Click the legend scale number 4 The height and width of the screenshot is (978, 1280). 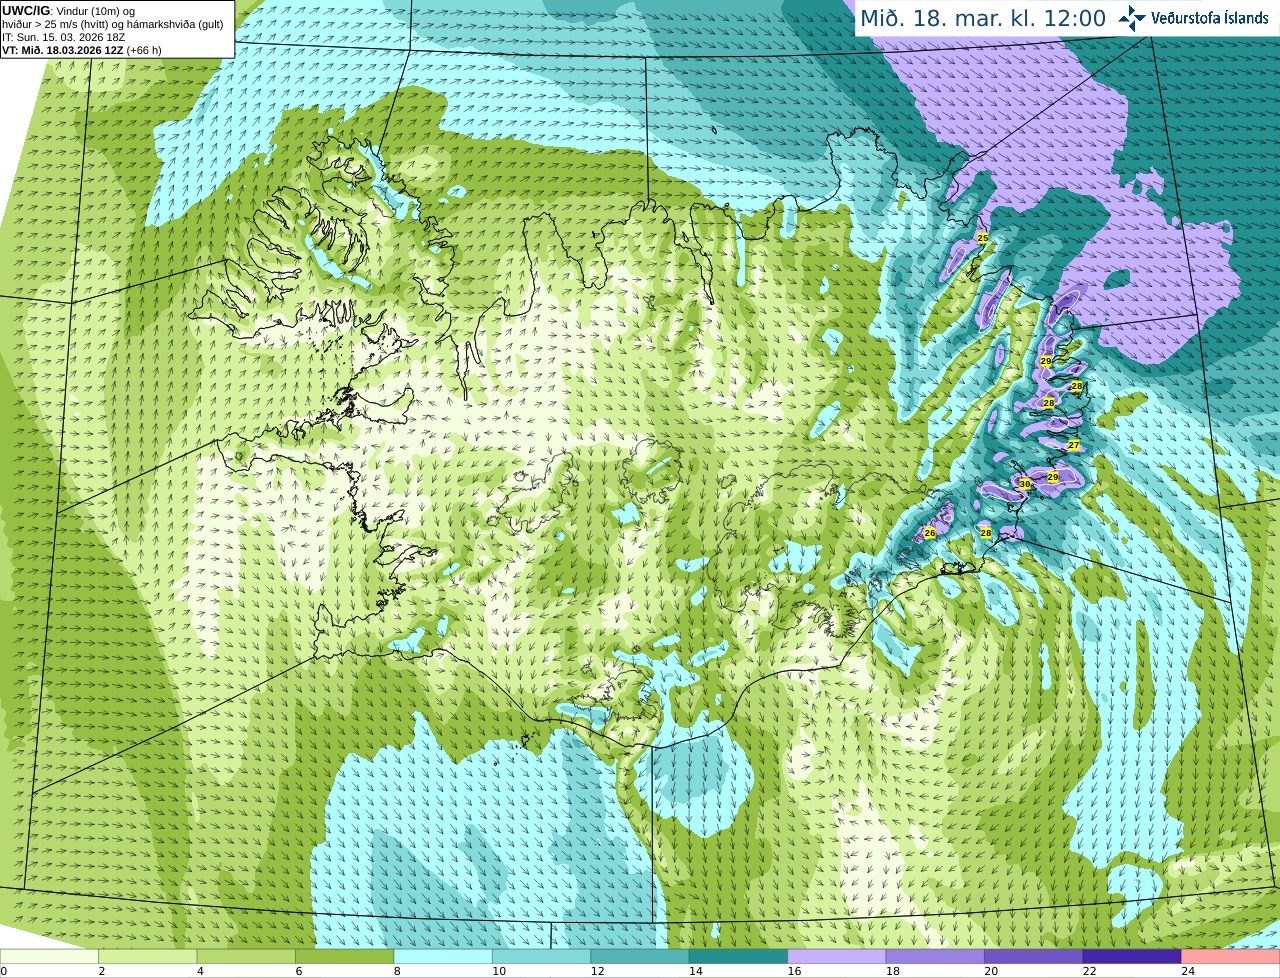point(200,971)
